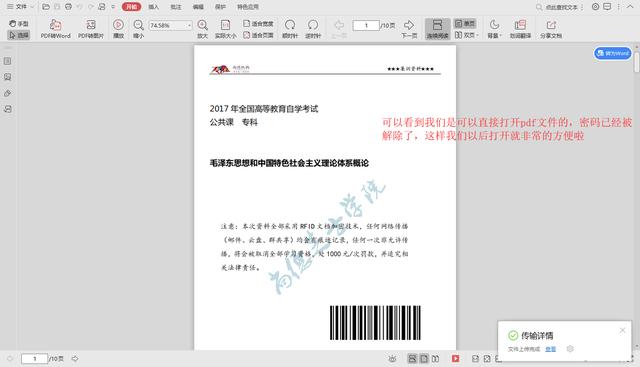Click the vertical scrollbar thumb on right

click(x=636, y=62)
